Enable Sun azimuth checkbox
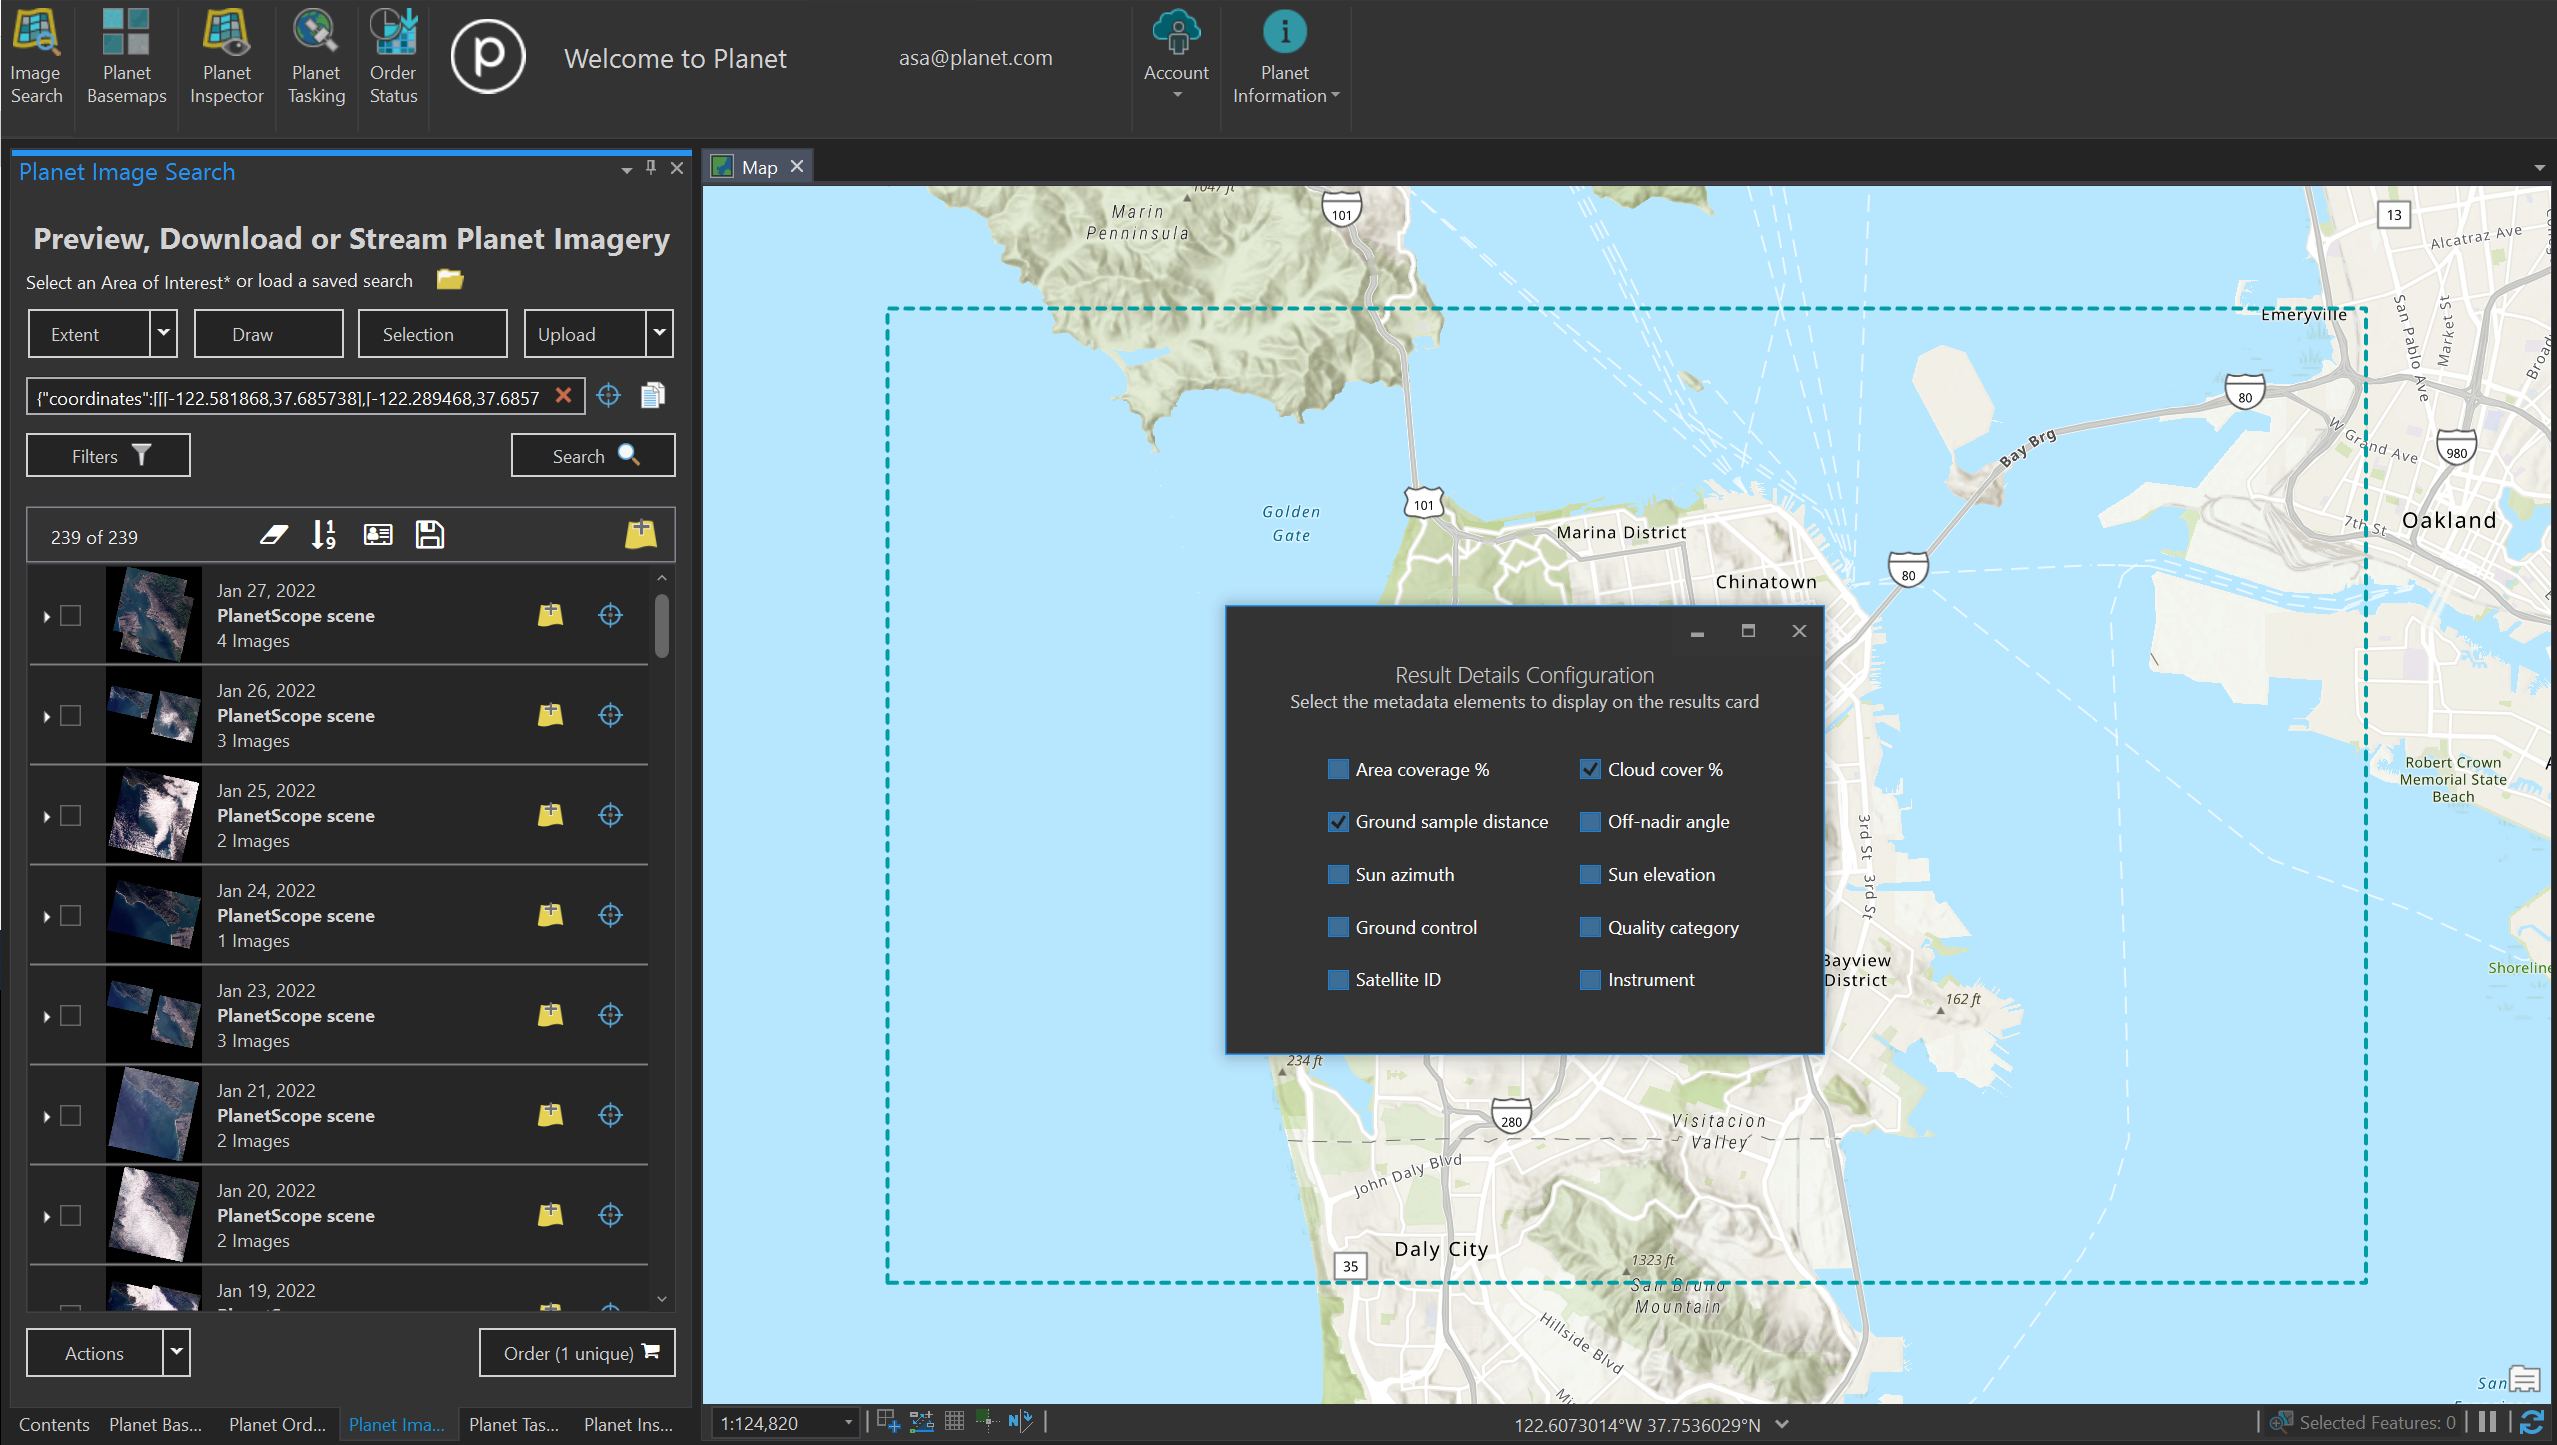Image resolution: width=2557 pixels, height=1445 pixels. [x=1338, y=874]
